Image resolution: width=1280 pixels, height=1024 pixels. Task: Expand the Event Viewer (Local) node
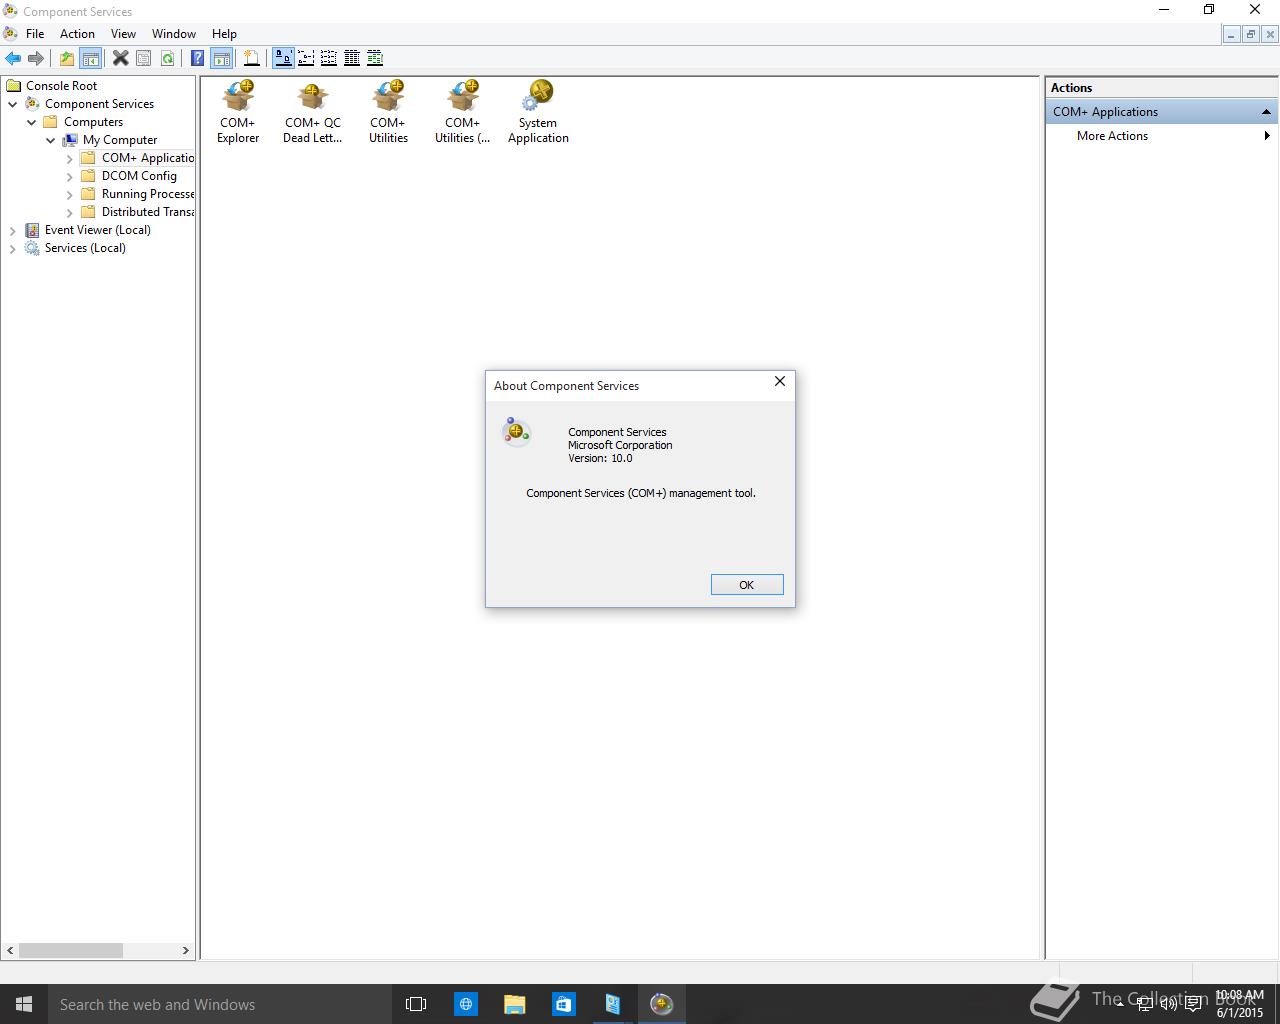pyautogui.click(x=13, y=230)
